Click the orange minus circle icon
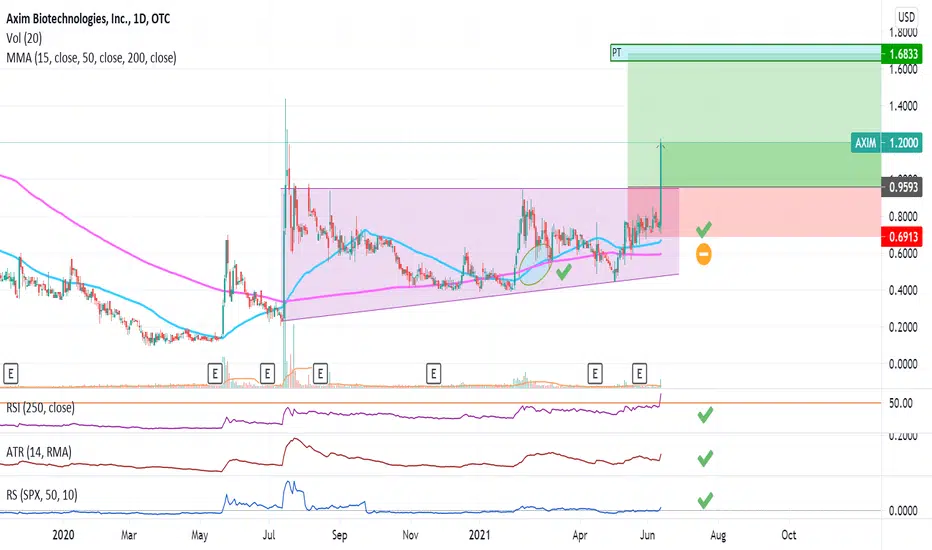932x550 pixels. tap(704, 254)
